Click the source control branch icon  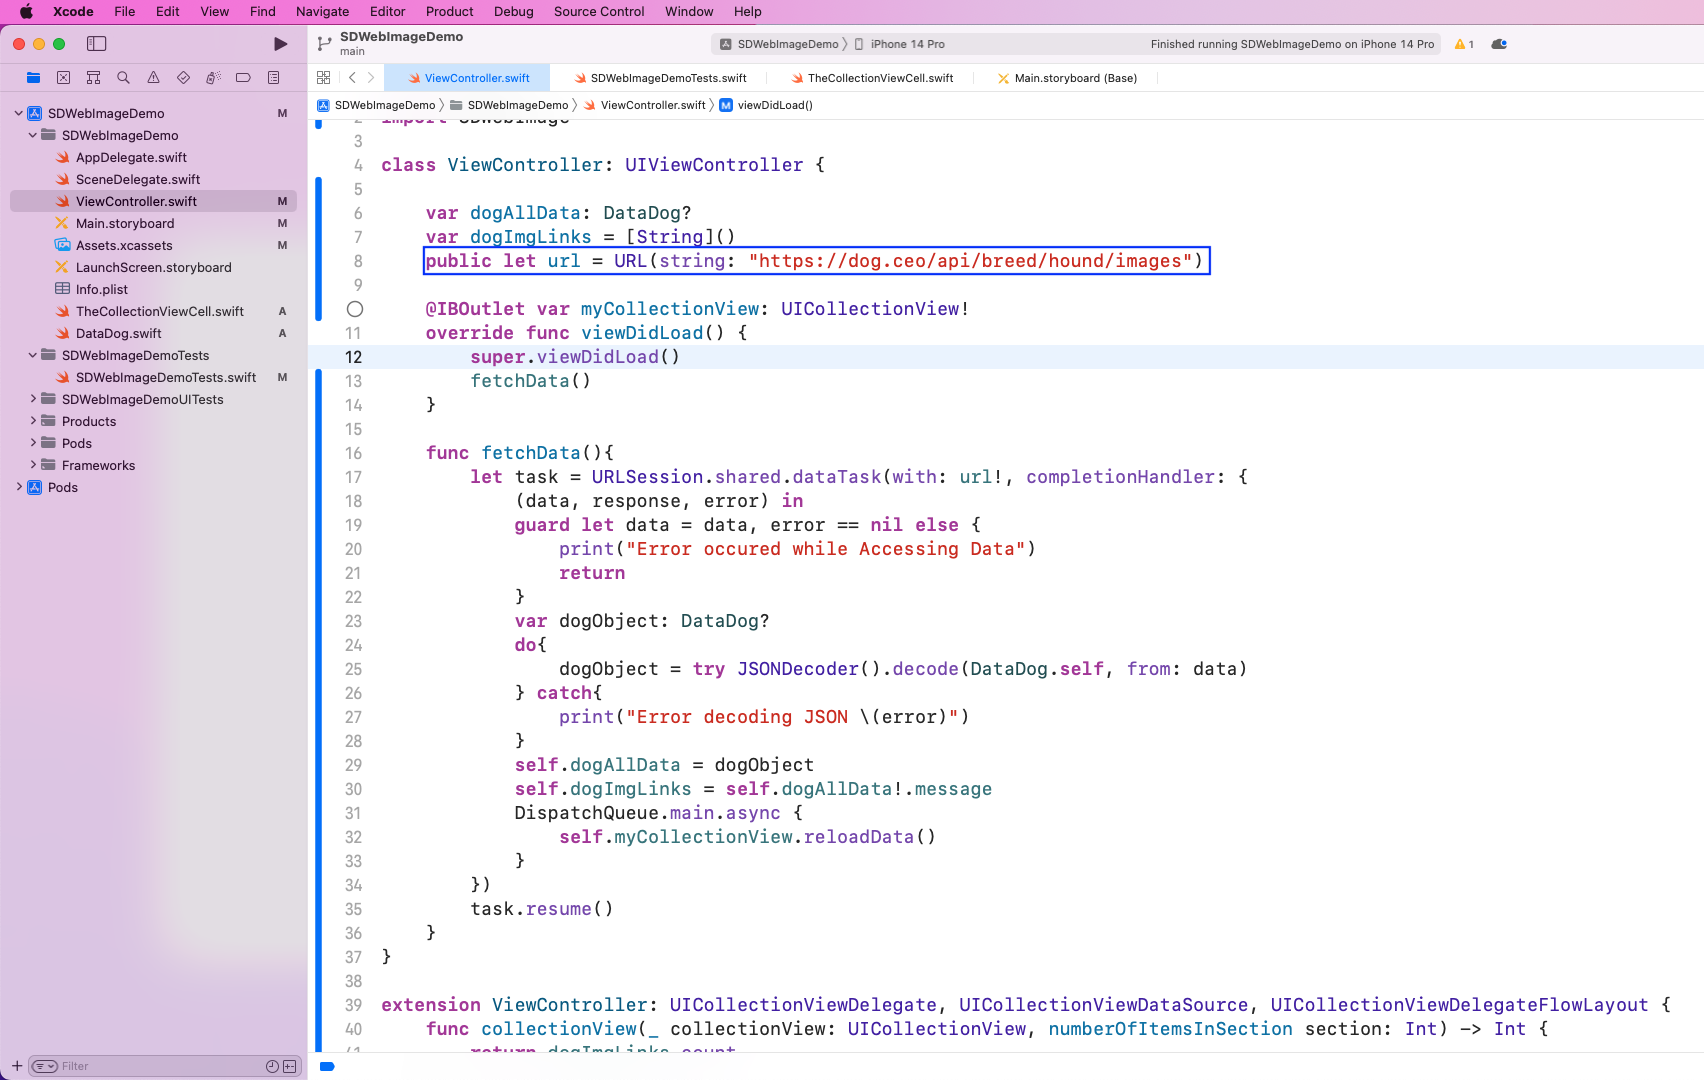[x=324, y=44]
